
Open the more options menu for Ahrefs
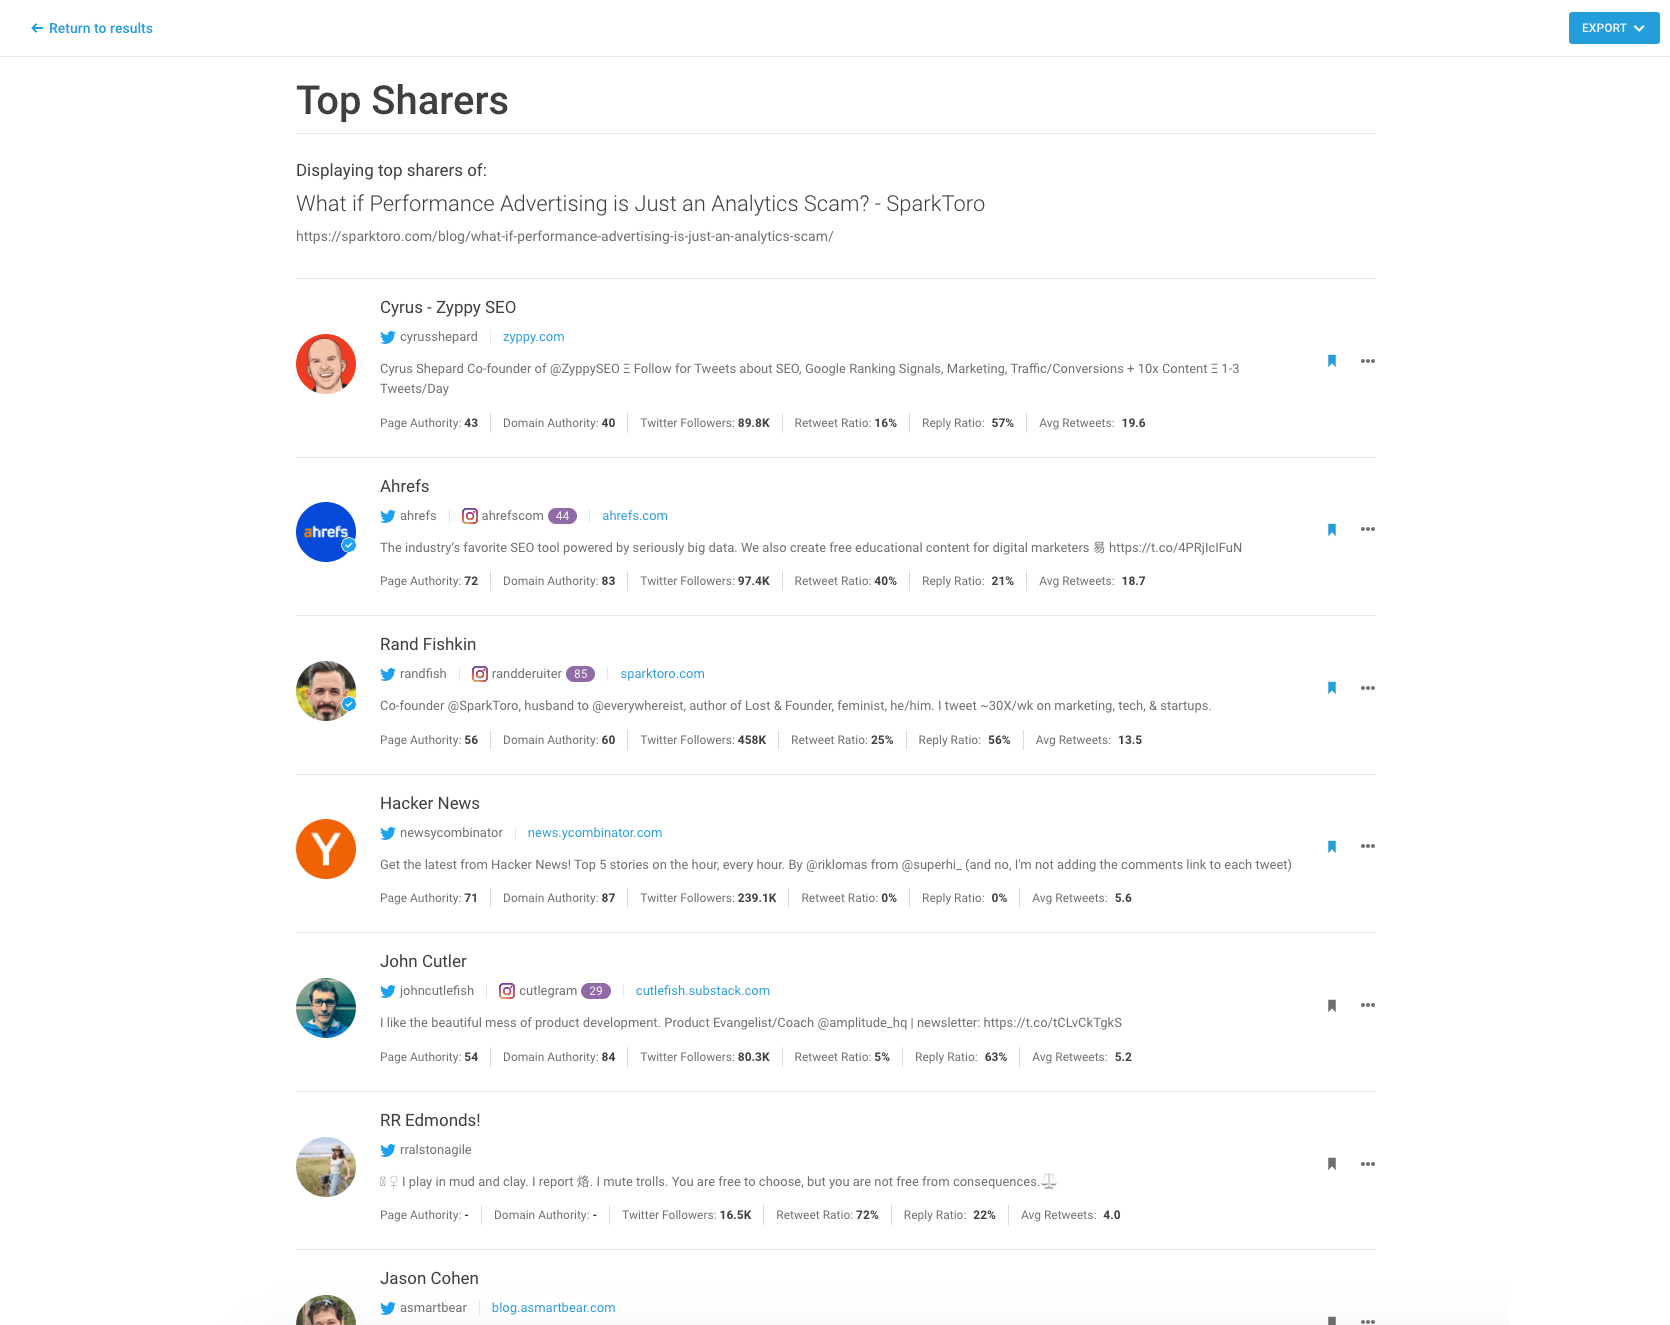1368,529
